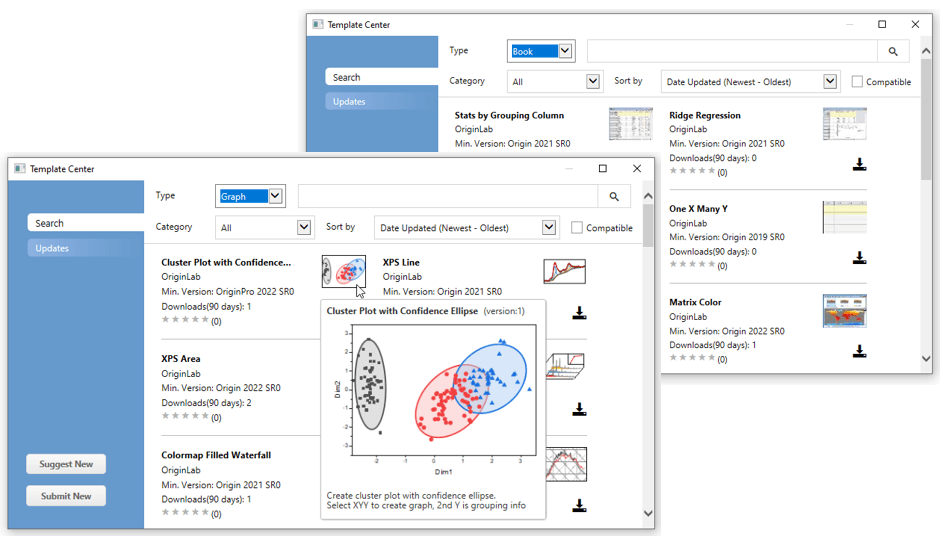Viewport: 943px width, 542px height.
Task: Open Sort by dropdown in Book window
Action: (750, 81)
